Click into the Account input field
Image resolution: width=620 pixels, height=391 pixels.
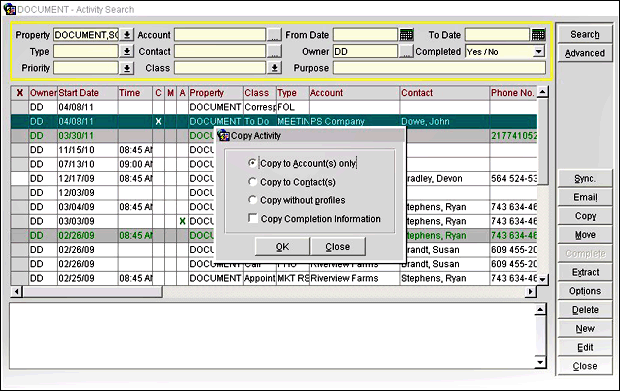coord(220,35)
